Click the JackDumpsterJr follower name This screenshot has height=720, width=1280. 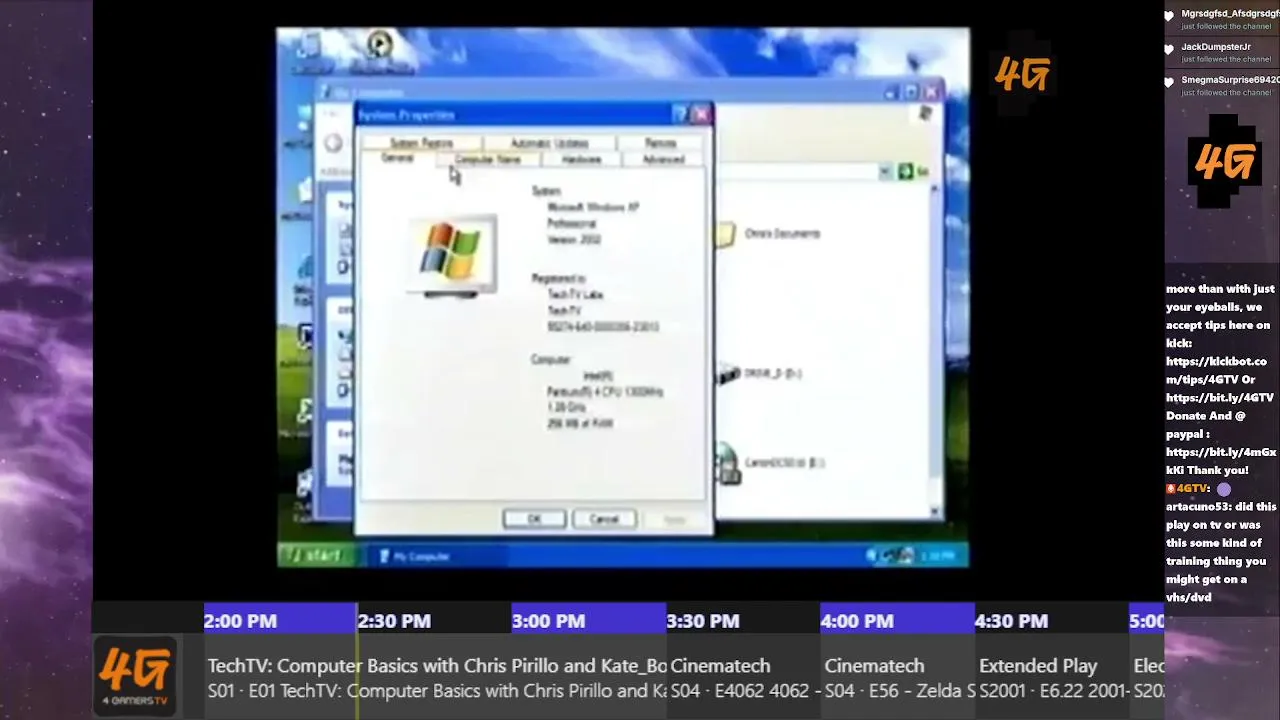pyautogui.click(x=1216, y=47)
